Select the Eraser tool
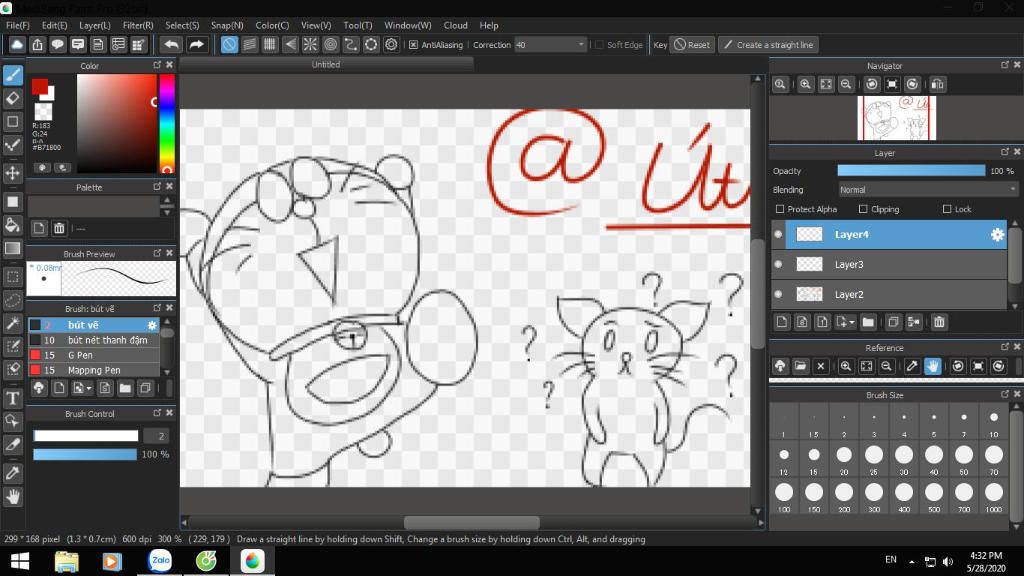 12,99
